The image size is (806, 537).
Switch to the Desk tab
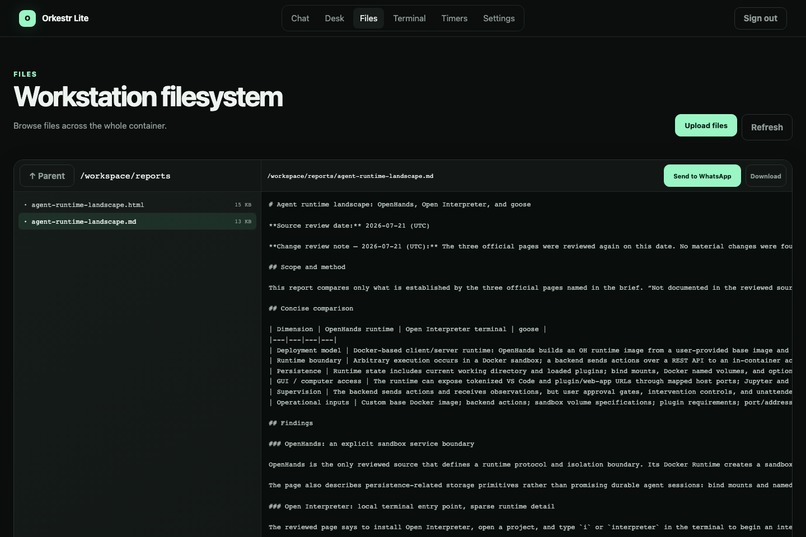click(x=334, y=18)
